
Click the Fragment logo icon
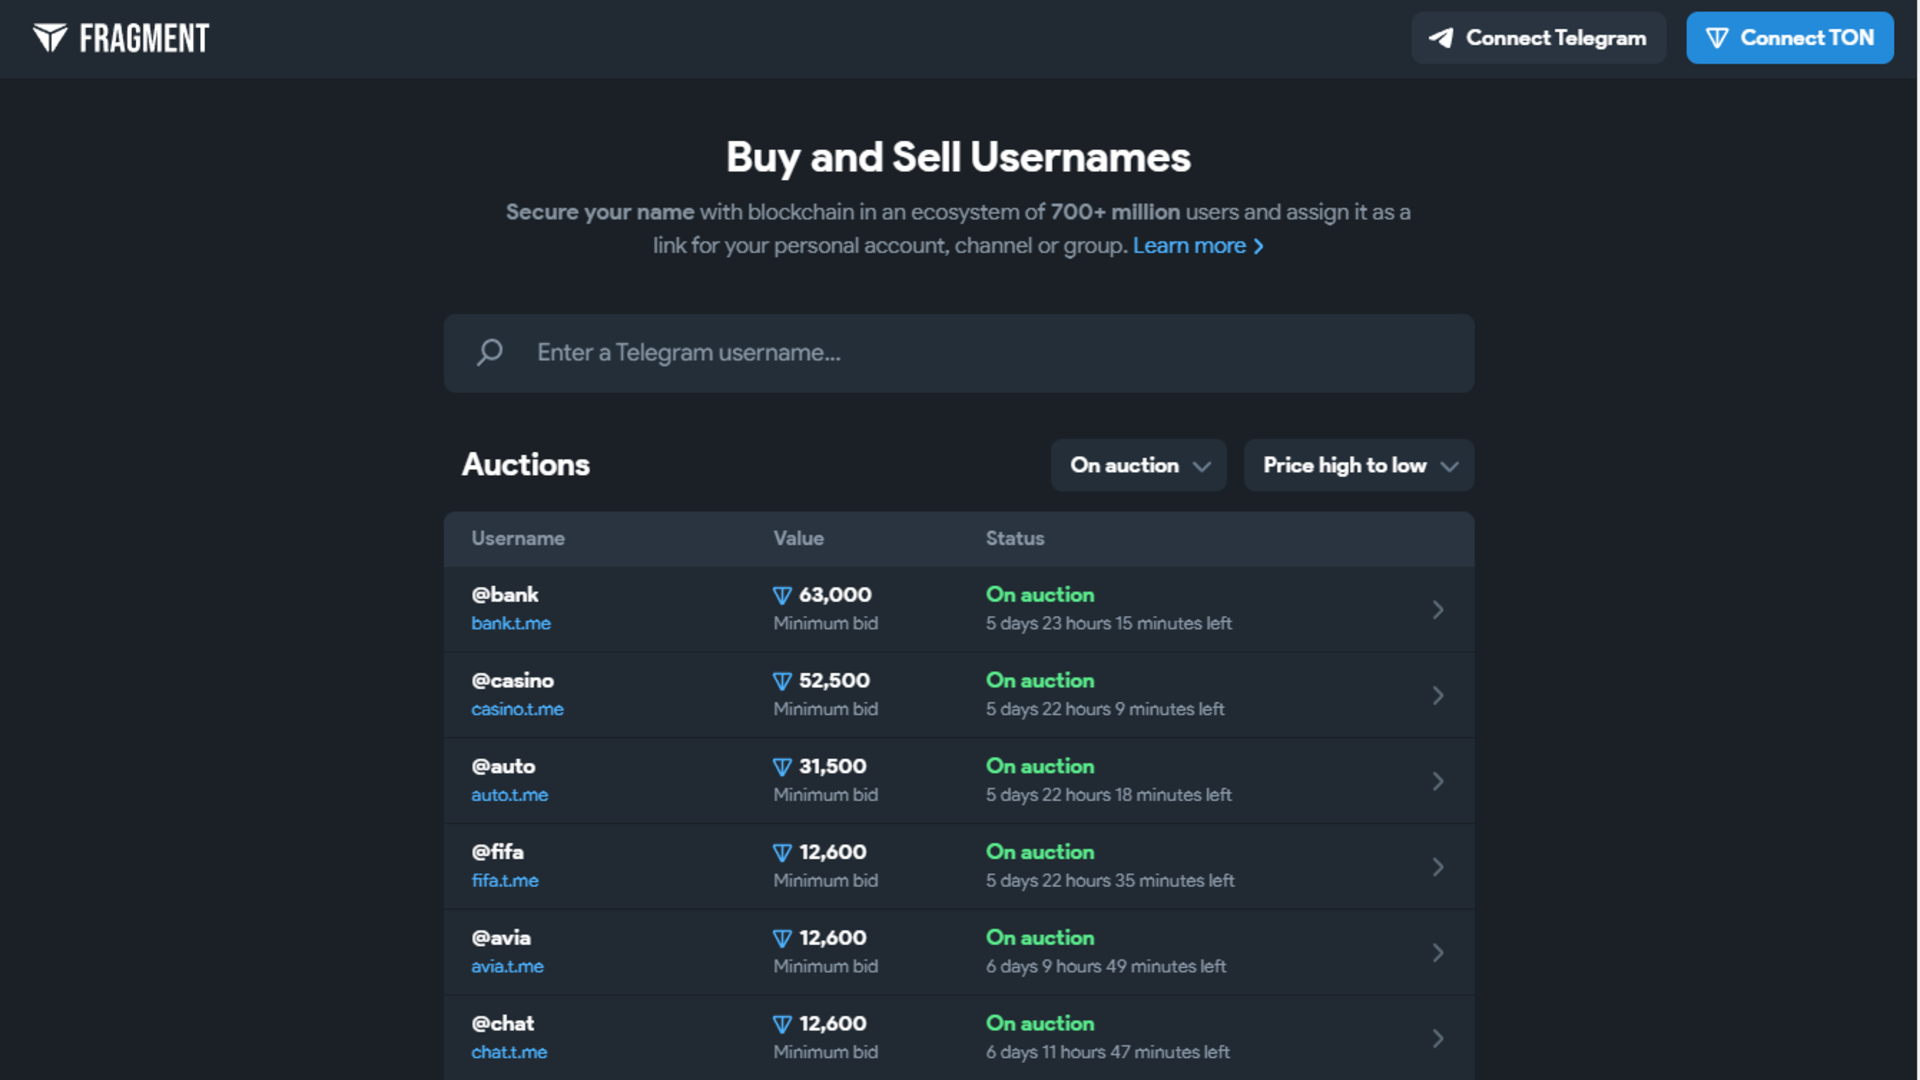50,38
